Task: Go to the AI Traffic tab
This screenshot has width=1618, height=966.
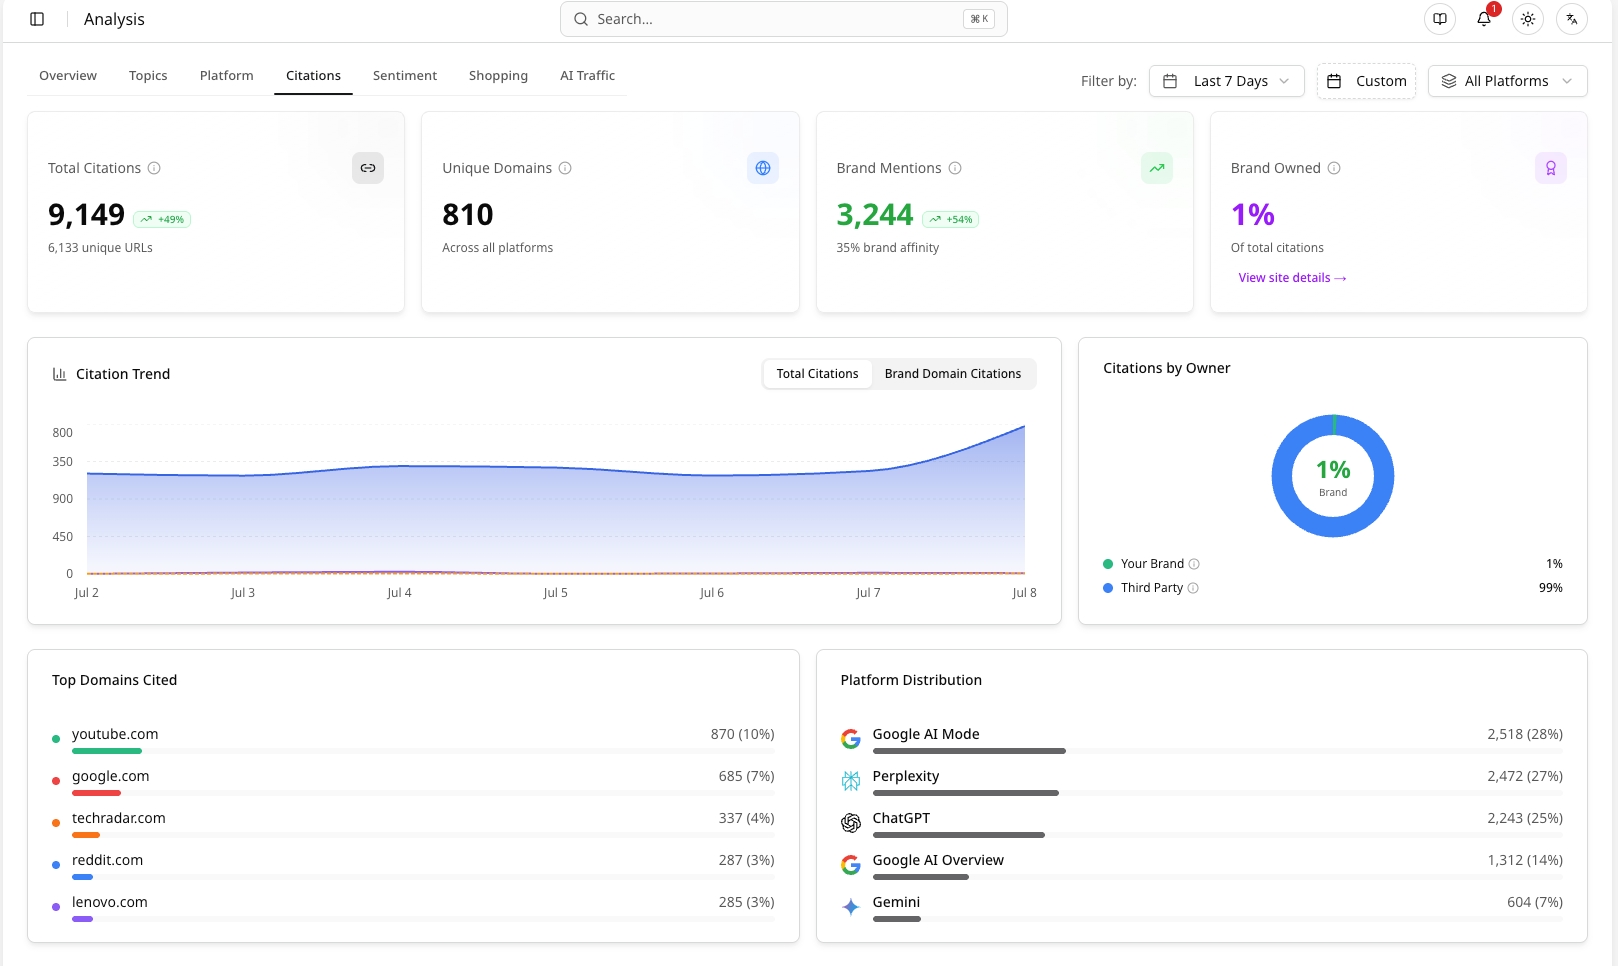Action: (588, 76)
